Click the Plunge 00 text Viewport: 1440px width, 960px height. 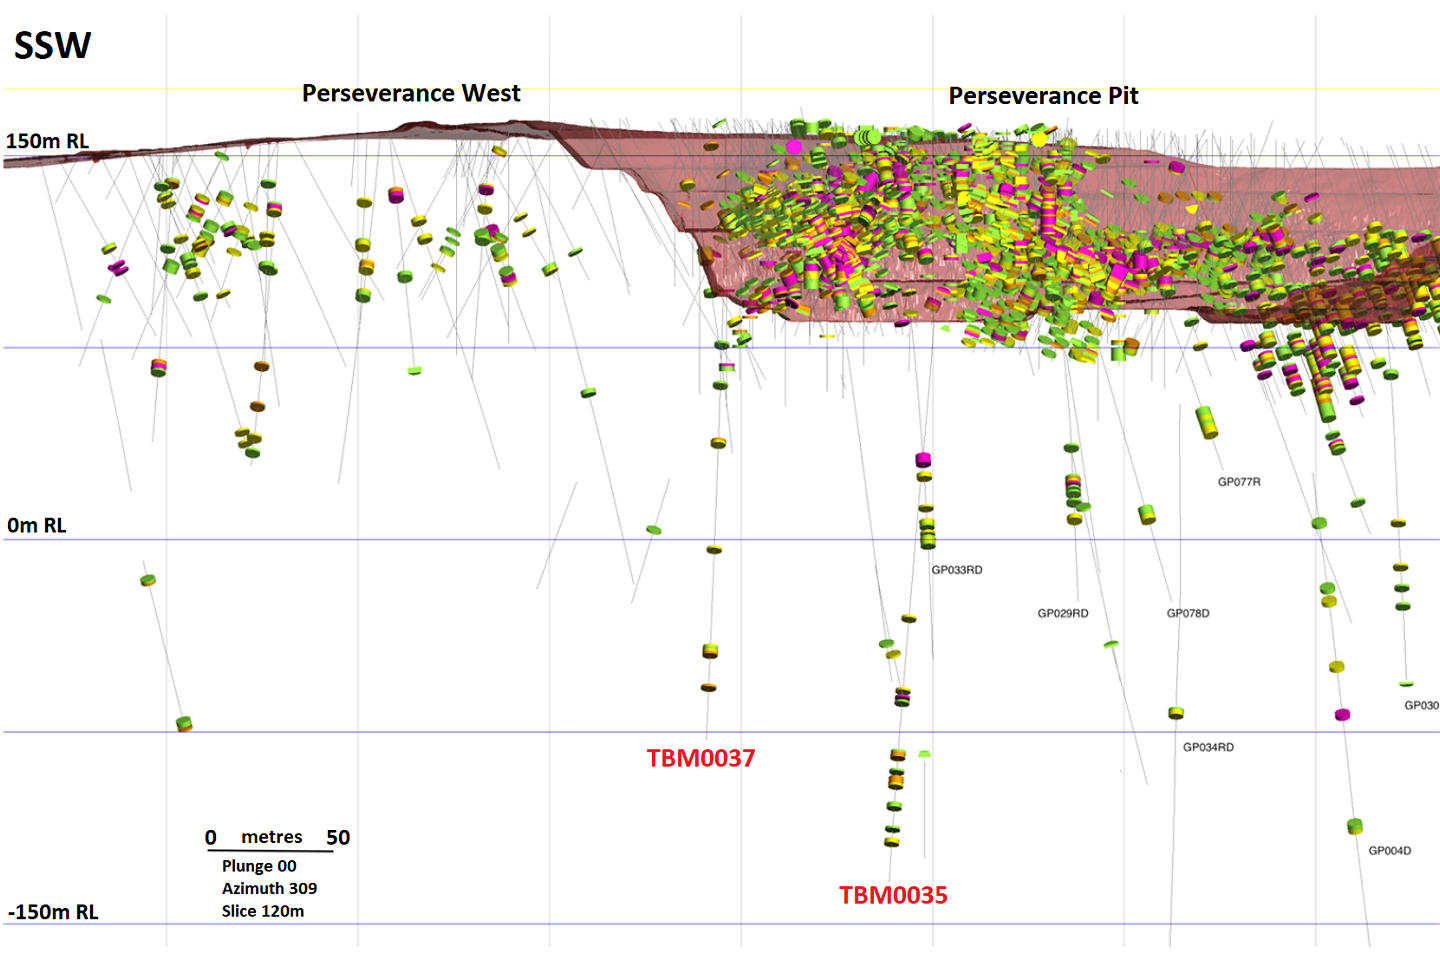[x=259, y=866]
